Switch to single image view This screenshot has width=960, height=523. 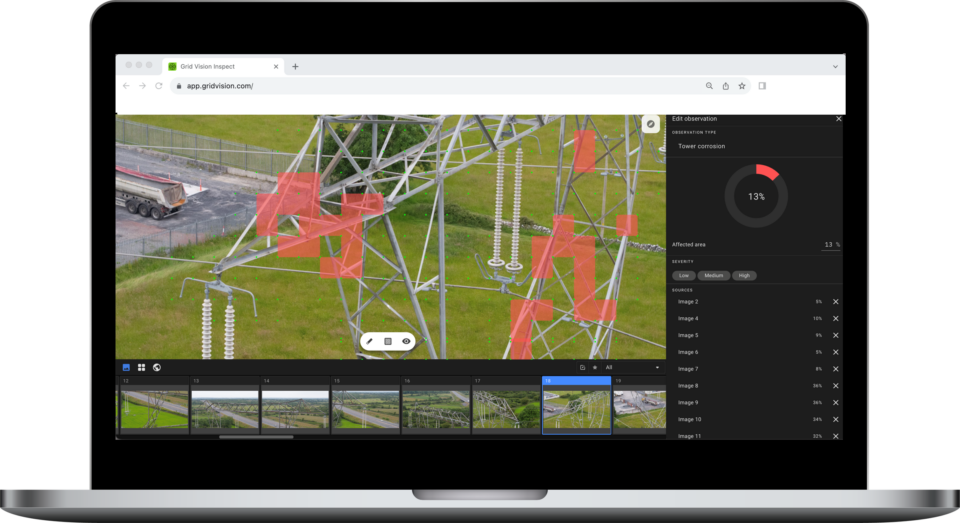tap(126, 368)
